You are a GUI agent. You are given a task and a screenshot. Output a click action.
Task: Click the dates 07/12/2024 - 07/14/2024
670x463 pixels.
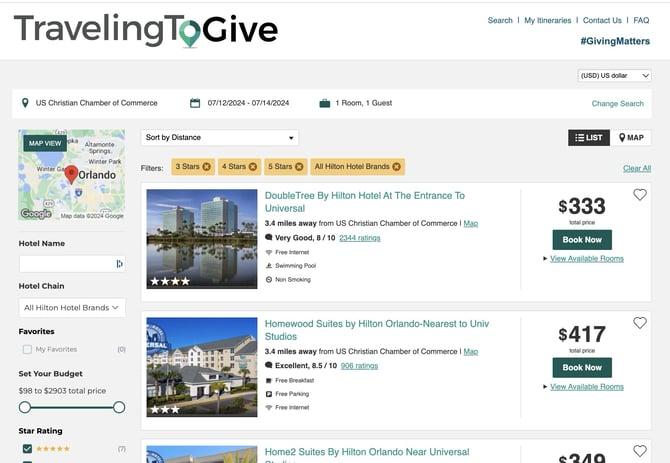click(248, 103)
